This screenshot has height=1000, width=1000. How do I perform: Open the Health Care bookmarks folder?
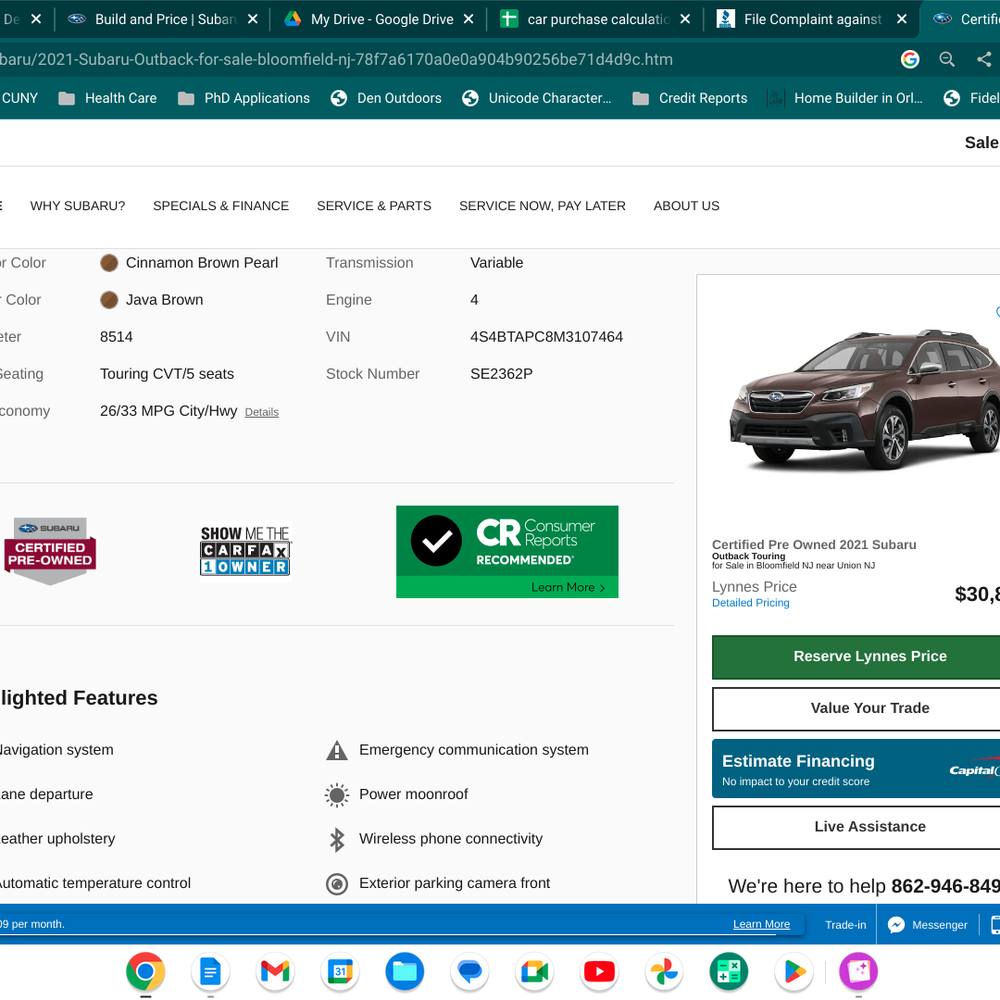pyautogui.click(x=107, y=98)
